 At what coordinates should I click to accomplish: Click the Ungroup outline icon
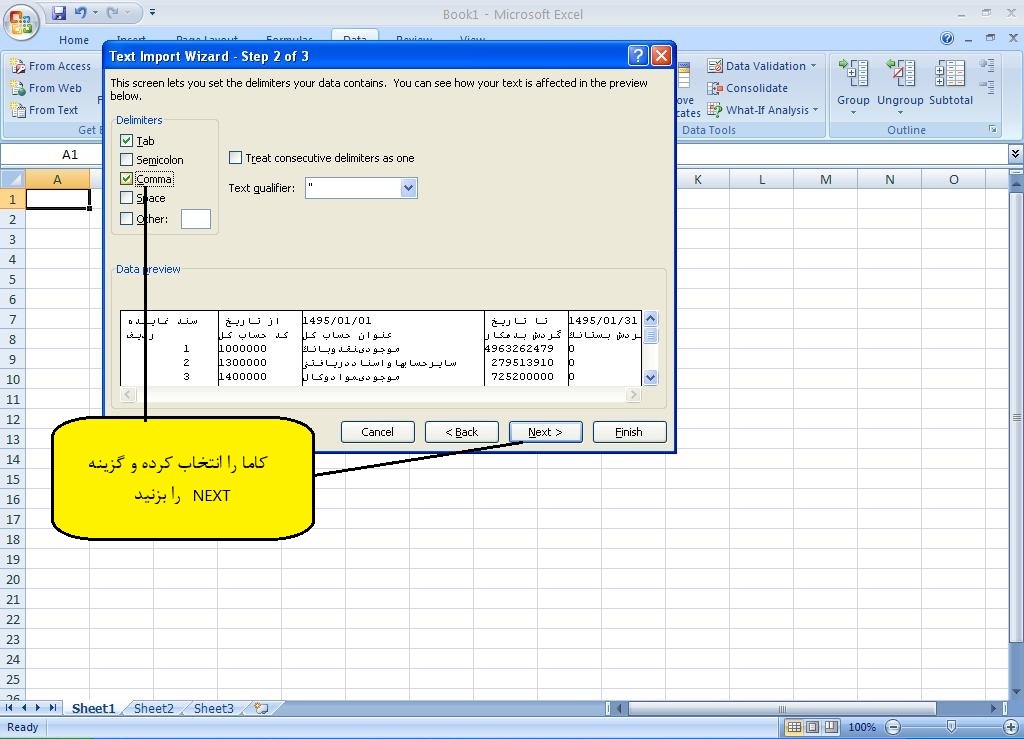pos(900,75)
